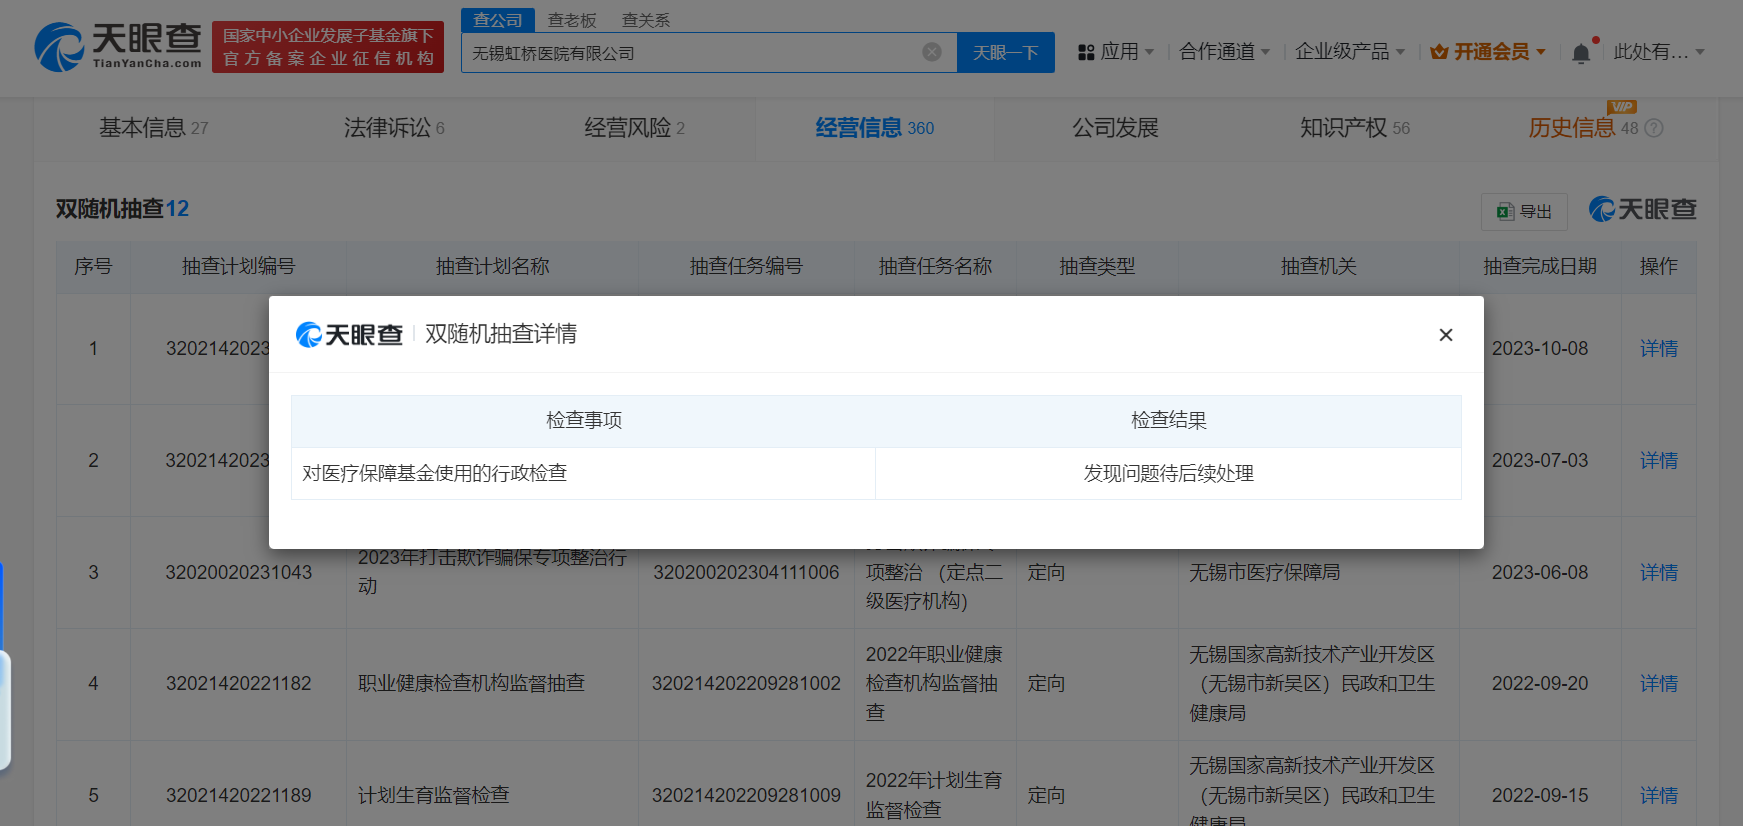Switch to the 查公司 search tab
Viewport: 1743px width, 826px height.
[x=498, y=20]
